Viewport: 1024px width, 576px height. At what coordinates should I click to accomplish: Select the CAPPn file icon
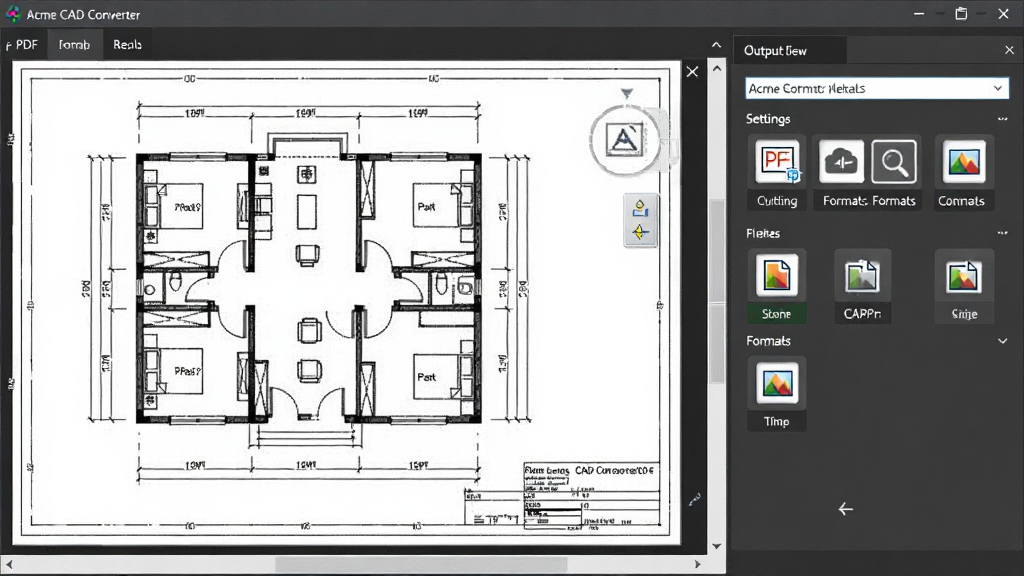(x=862, y=276)
